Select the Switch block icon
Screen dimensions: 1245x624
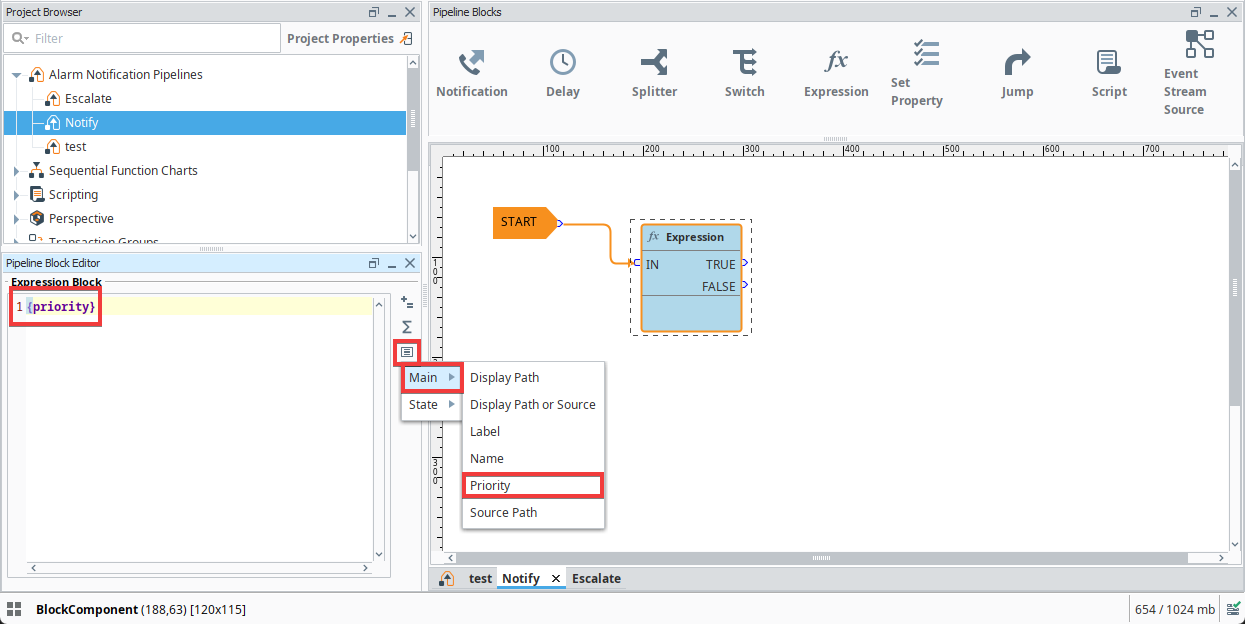coord(744,74)
